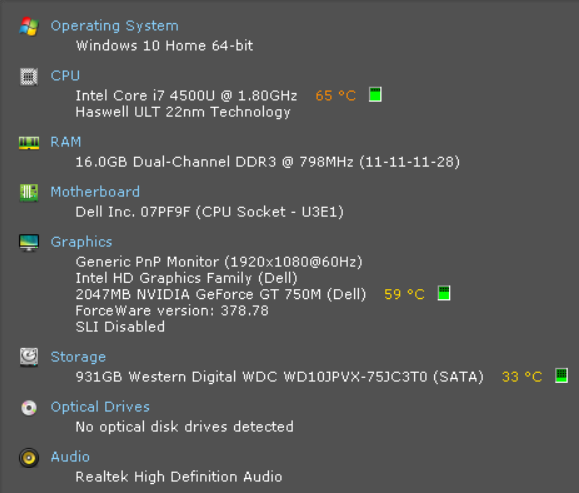Open the Operating System section link

click(114, 26)
